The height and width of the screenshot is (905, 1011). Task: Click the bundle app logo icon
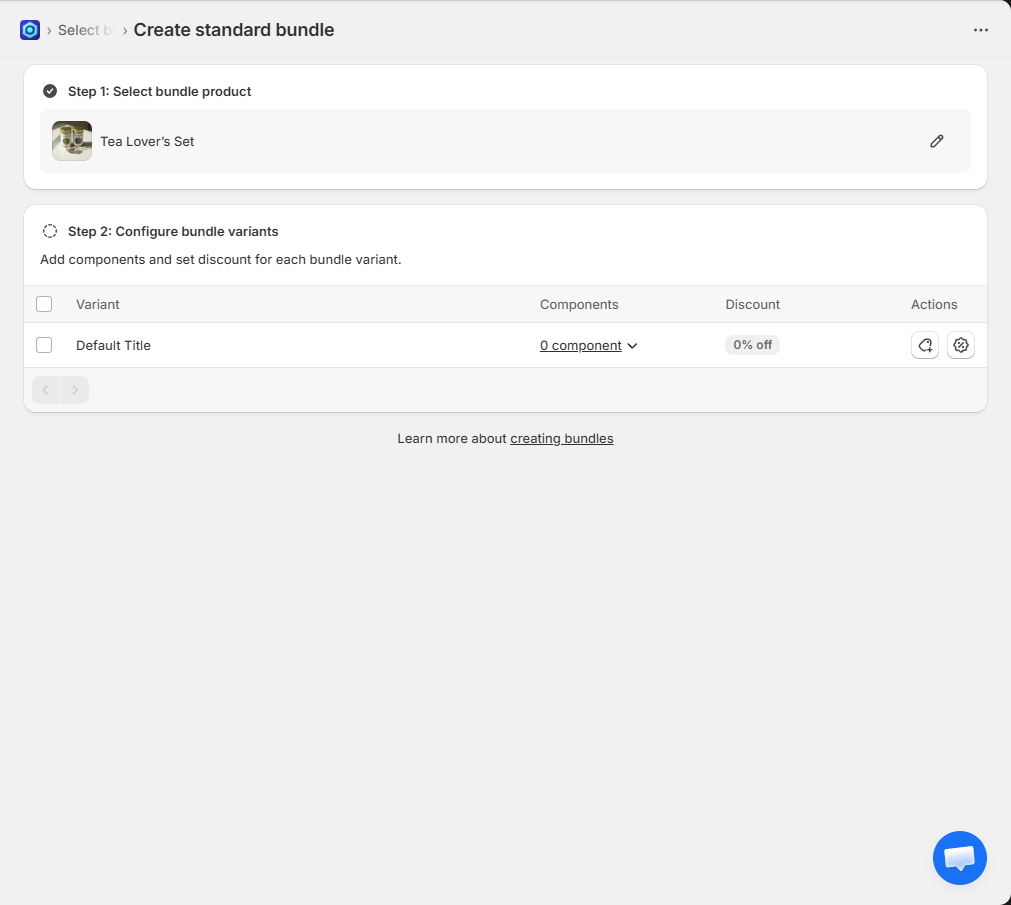[x=30, y=30]
